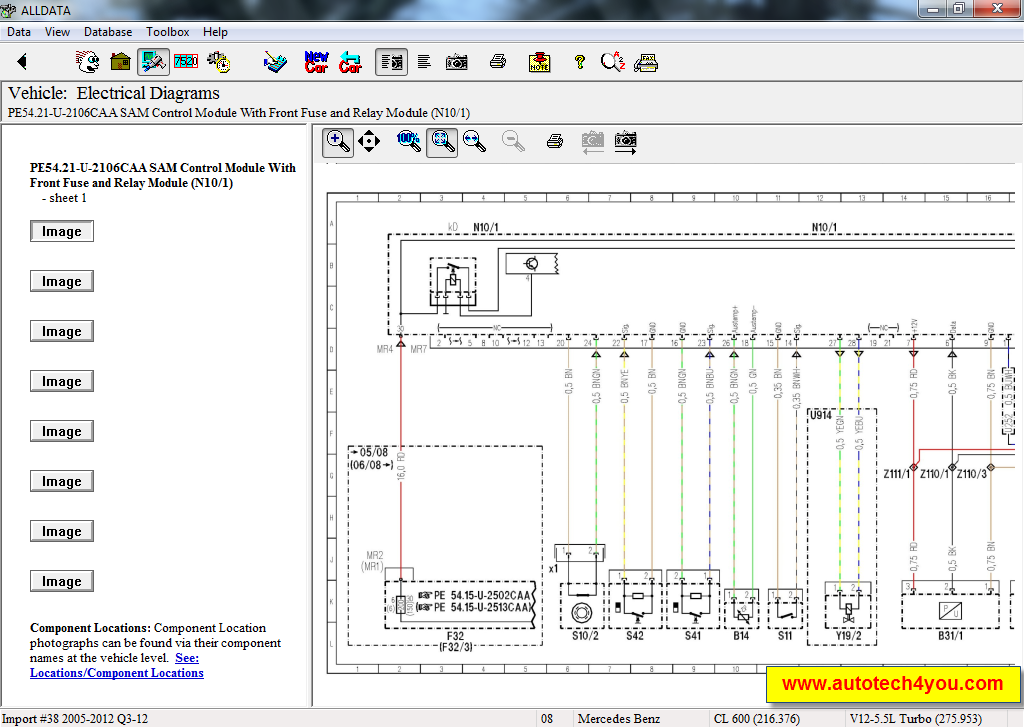Screen dimensions: 1024x727
Task: Go back with the left arrow icon
Action: coord(22,62)
